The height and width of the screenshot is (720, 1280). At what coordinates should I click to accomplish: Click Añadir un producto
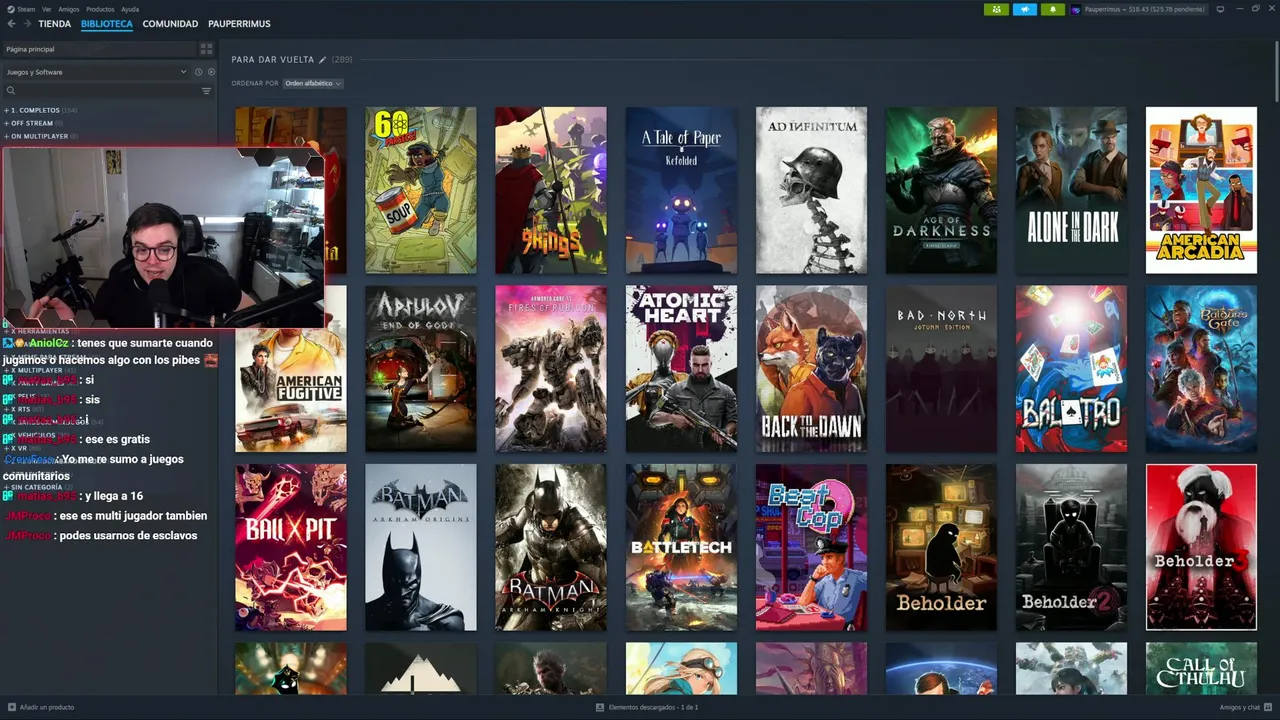click(40, 707)
